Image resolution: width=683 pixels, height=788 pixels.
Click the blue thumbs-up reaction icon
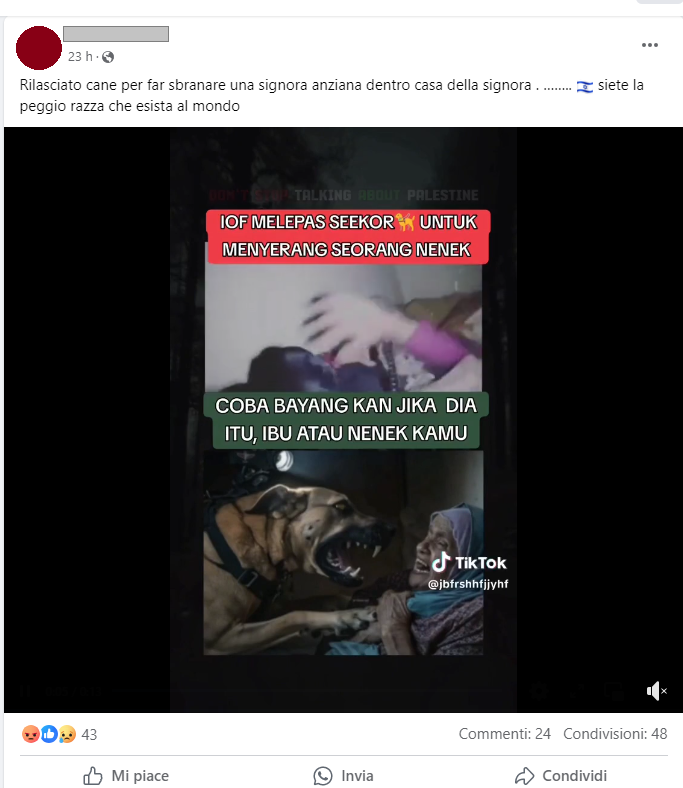tap(49, 734)
